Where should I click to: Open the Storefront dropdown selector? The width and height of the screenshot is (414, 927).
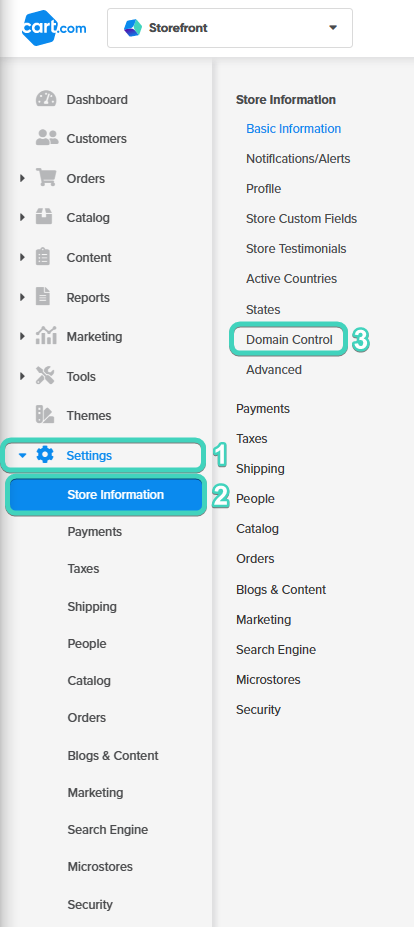point(230,28)
